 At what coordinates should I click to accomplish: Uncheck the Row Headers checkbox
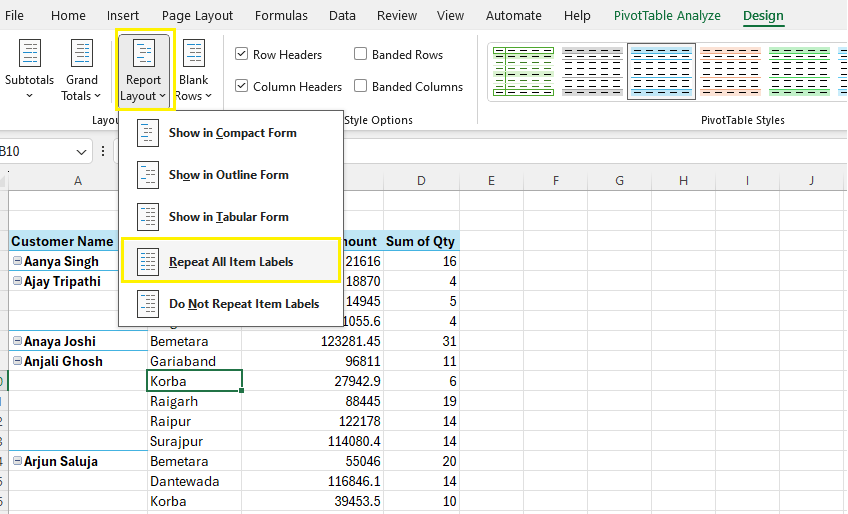coord(242,54)
